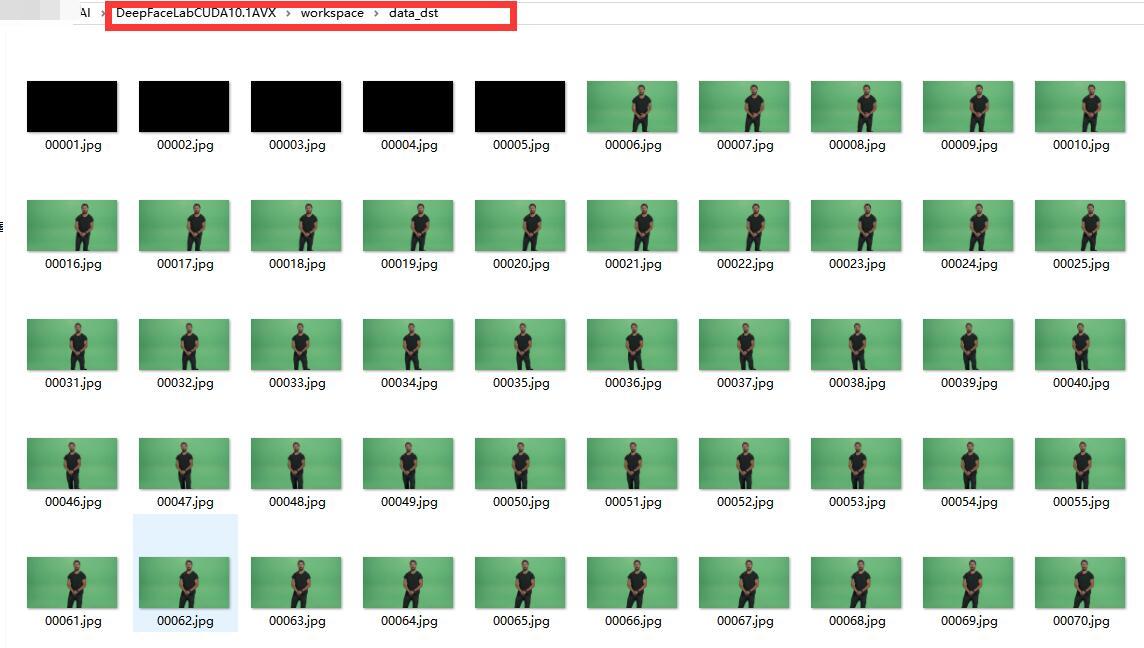Viewport: 1144px width, 648px height.
Task: Select the image thumbnail of 00064.jpg
Action: [408, 582]
